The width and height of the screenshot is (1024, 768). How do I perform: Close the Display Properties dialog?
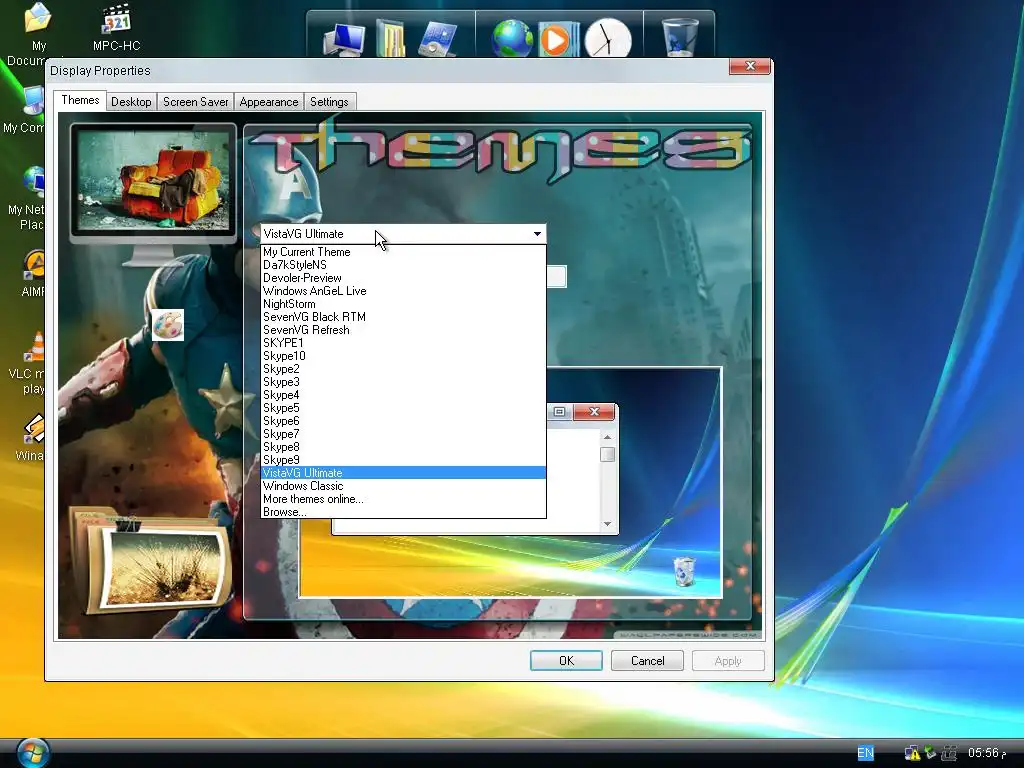pos(750,66)
